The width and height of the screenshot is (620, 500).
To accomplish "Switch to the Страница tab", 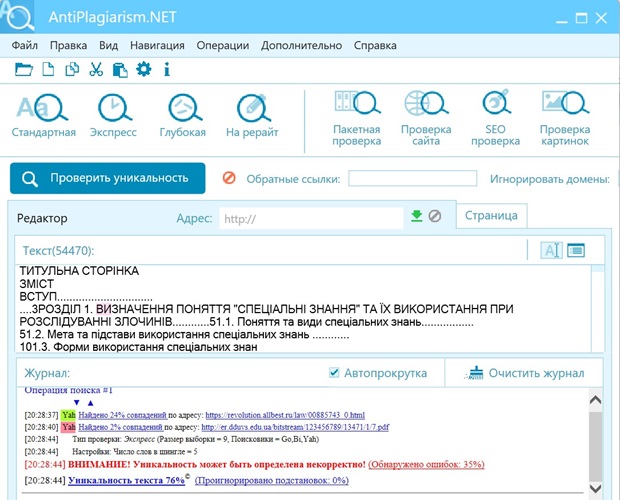I will 491,215.
